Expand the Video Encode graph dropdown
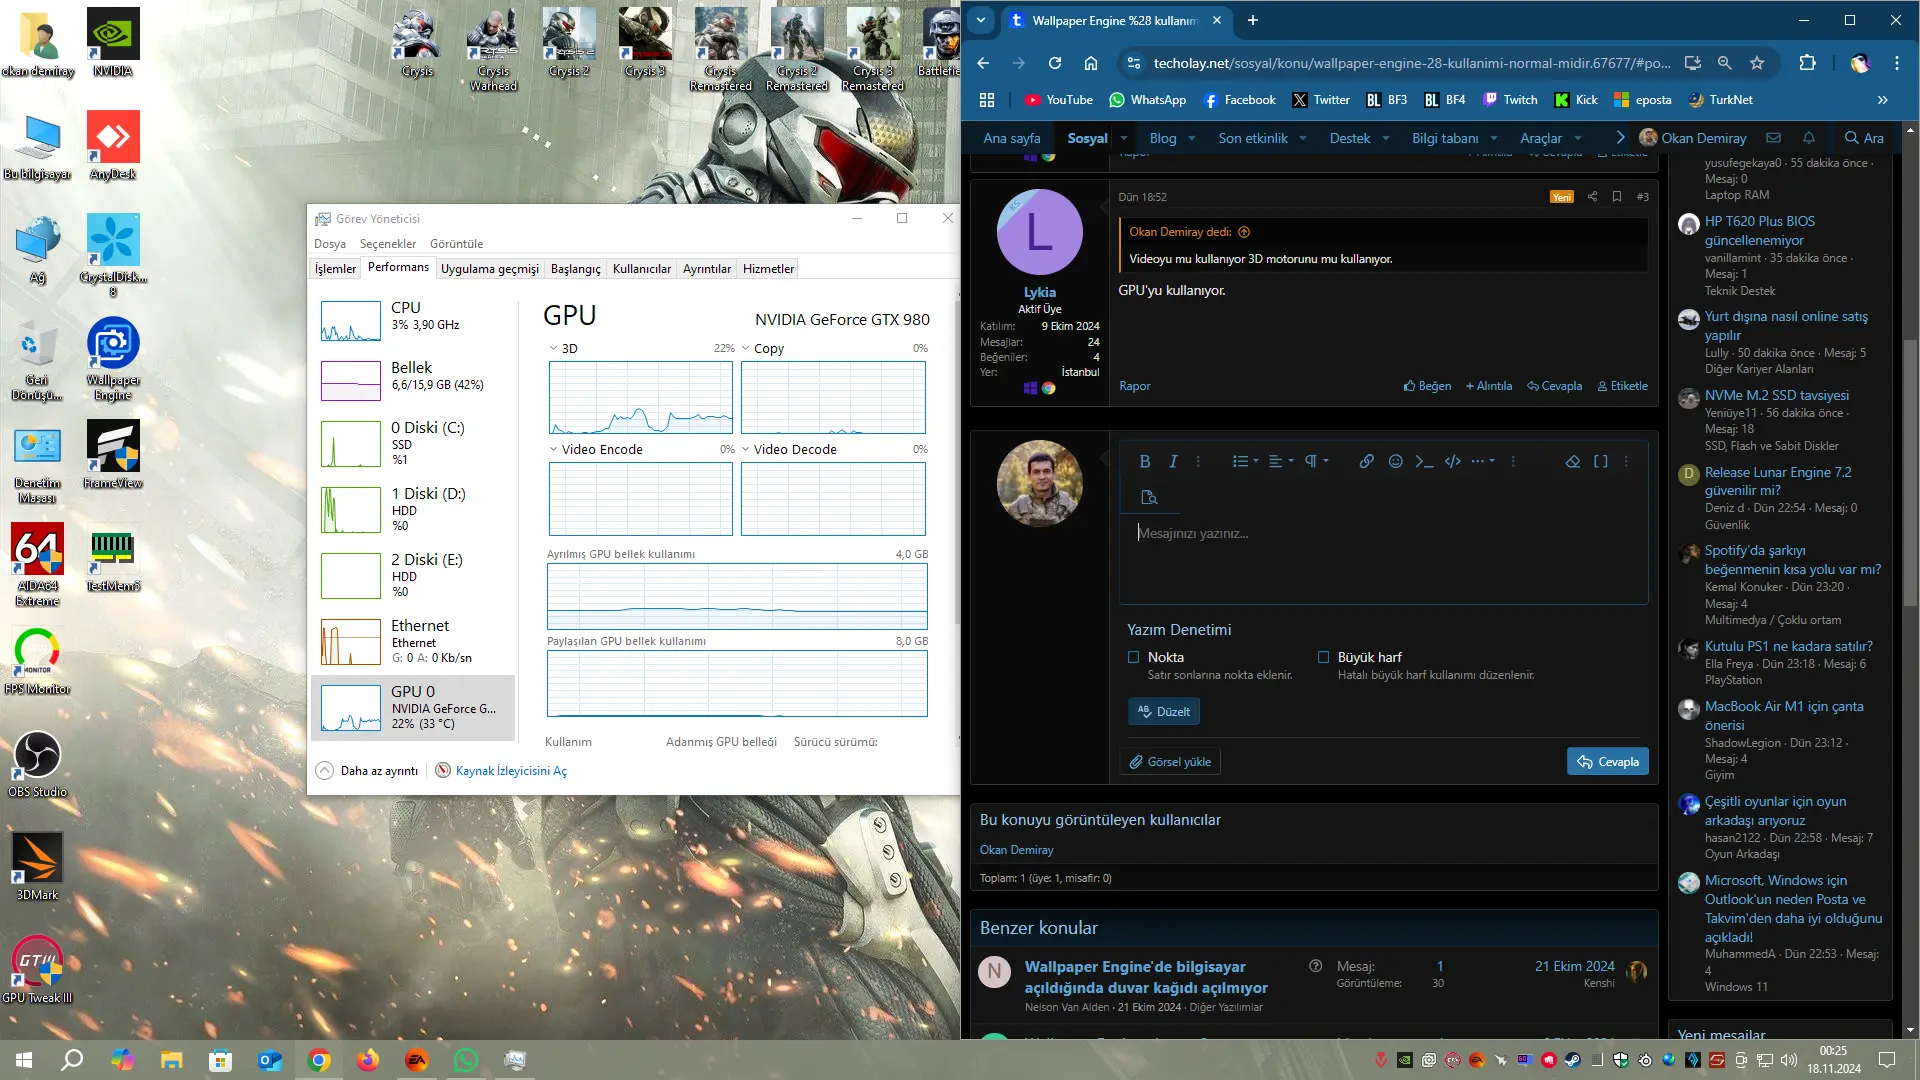This screenshot has width=1920, height=1080. coord(553,449)
